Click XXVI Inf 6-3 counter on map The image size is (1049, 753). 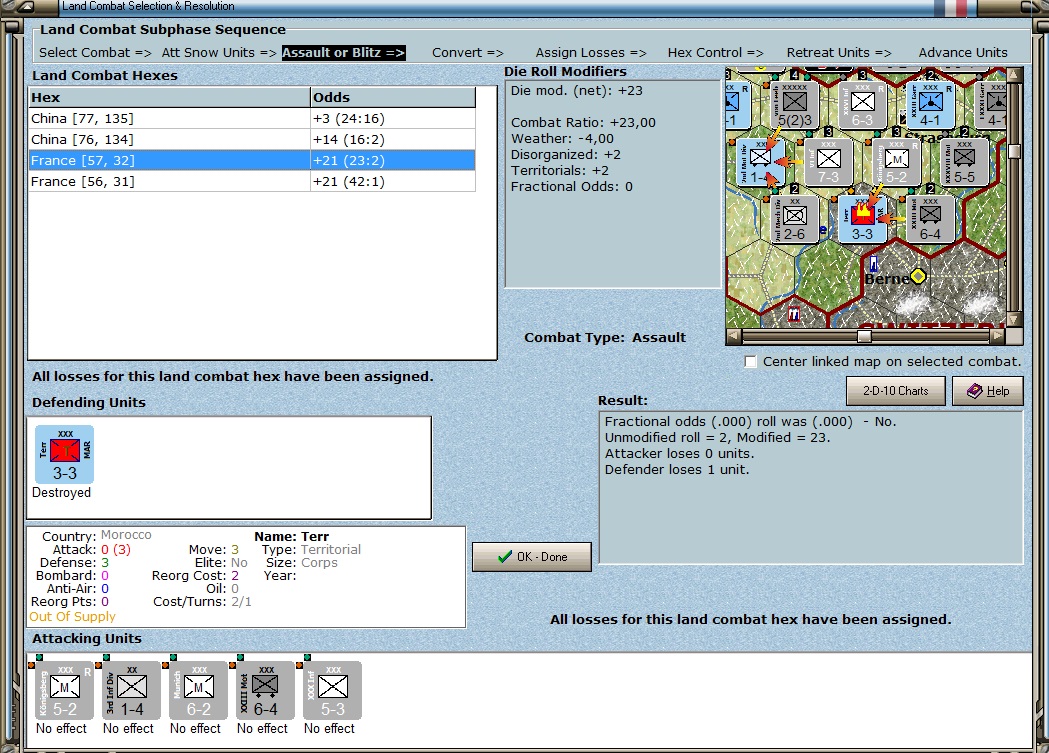coord(862,105)
